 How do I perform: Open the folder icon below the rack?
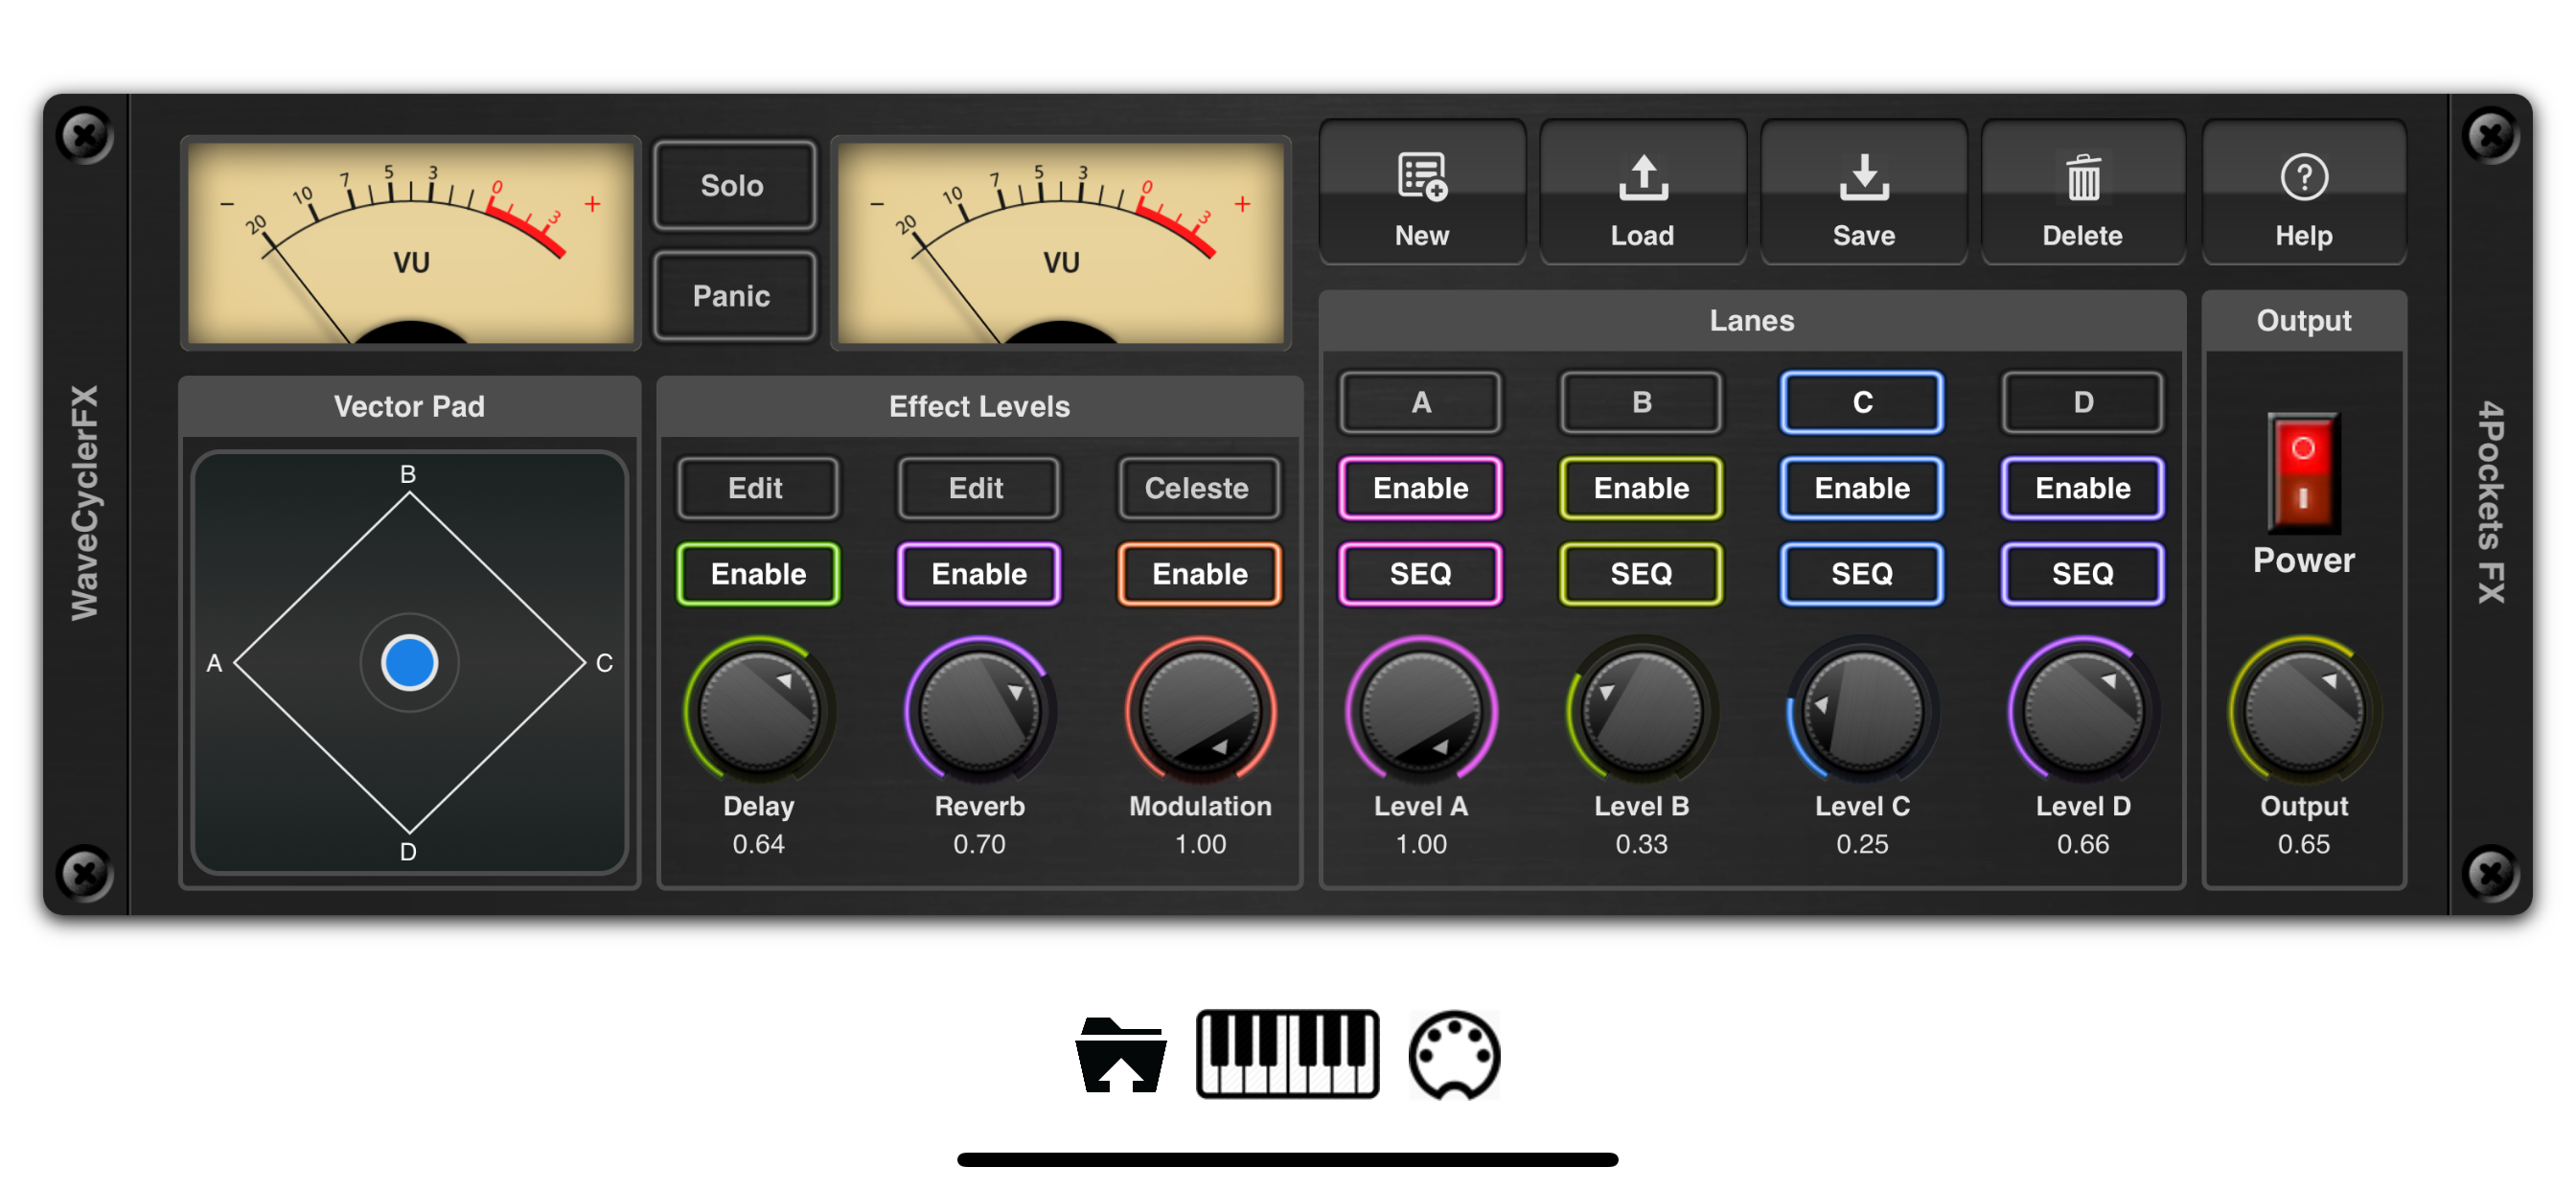pyautogui.click(x=1120, y=1055)
